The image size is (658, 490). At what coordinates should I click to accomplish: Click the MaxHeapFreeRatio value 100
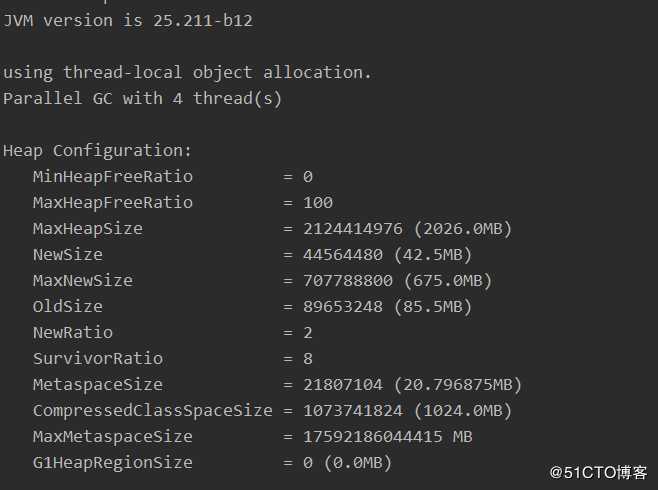point(318,202)
